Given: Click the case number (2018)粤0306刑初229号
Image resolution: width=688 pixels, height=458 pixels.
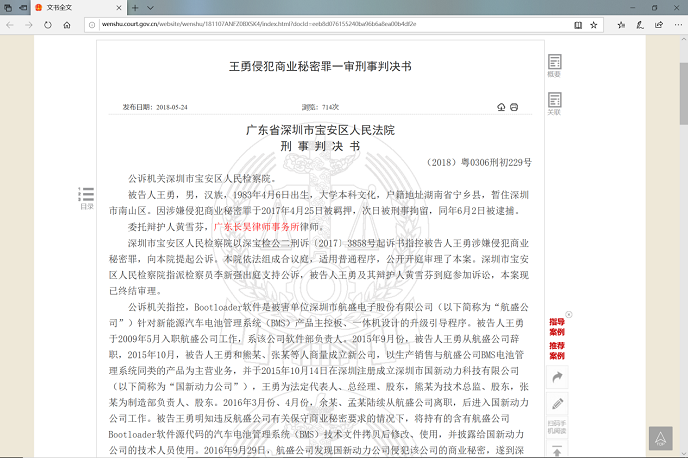Looking at the screenshot, I should point(479,162).
